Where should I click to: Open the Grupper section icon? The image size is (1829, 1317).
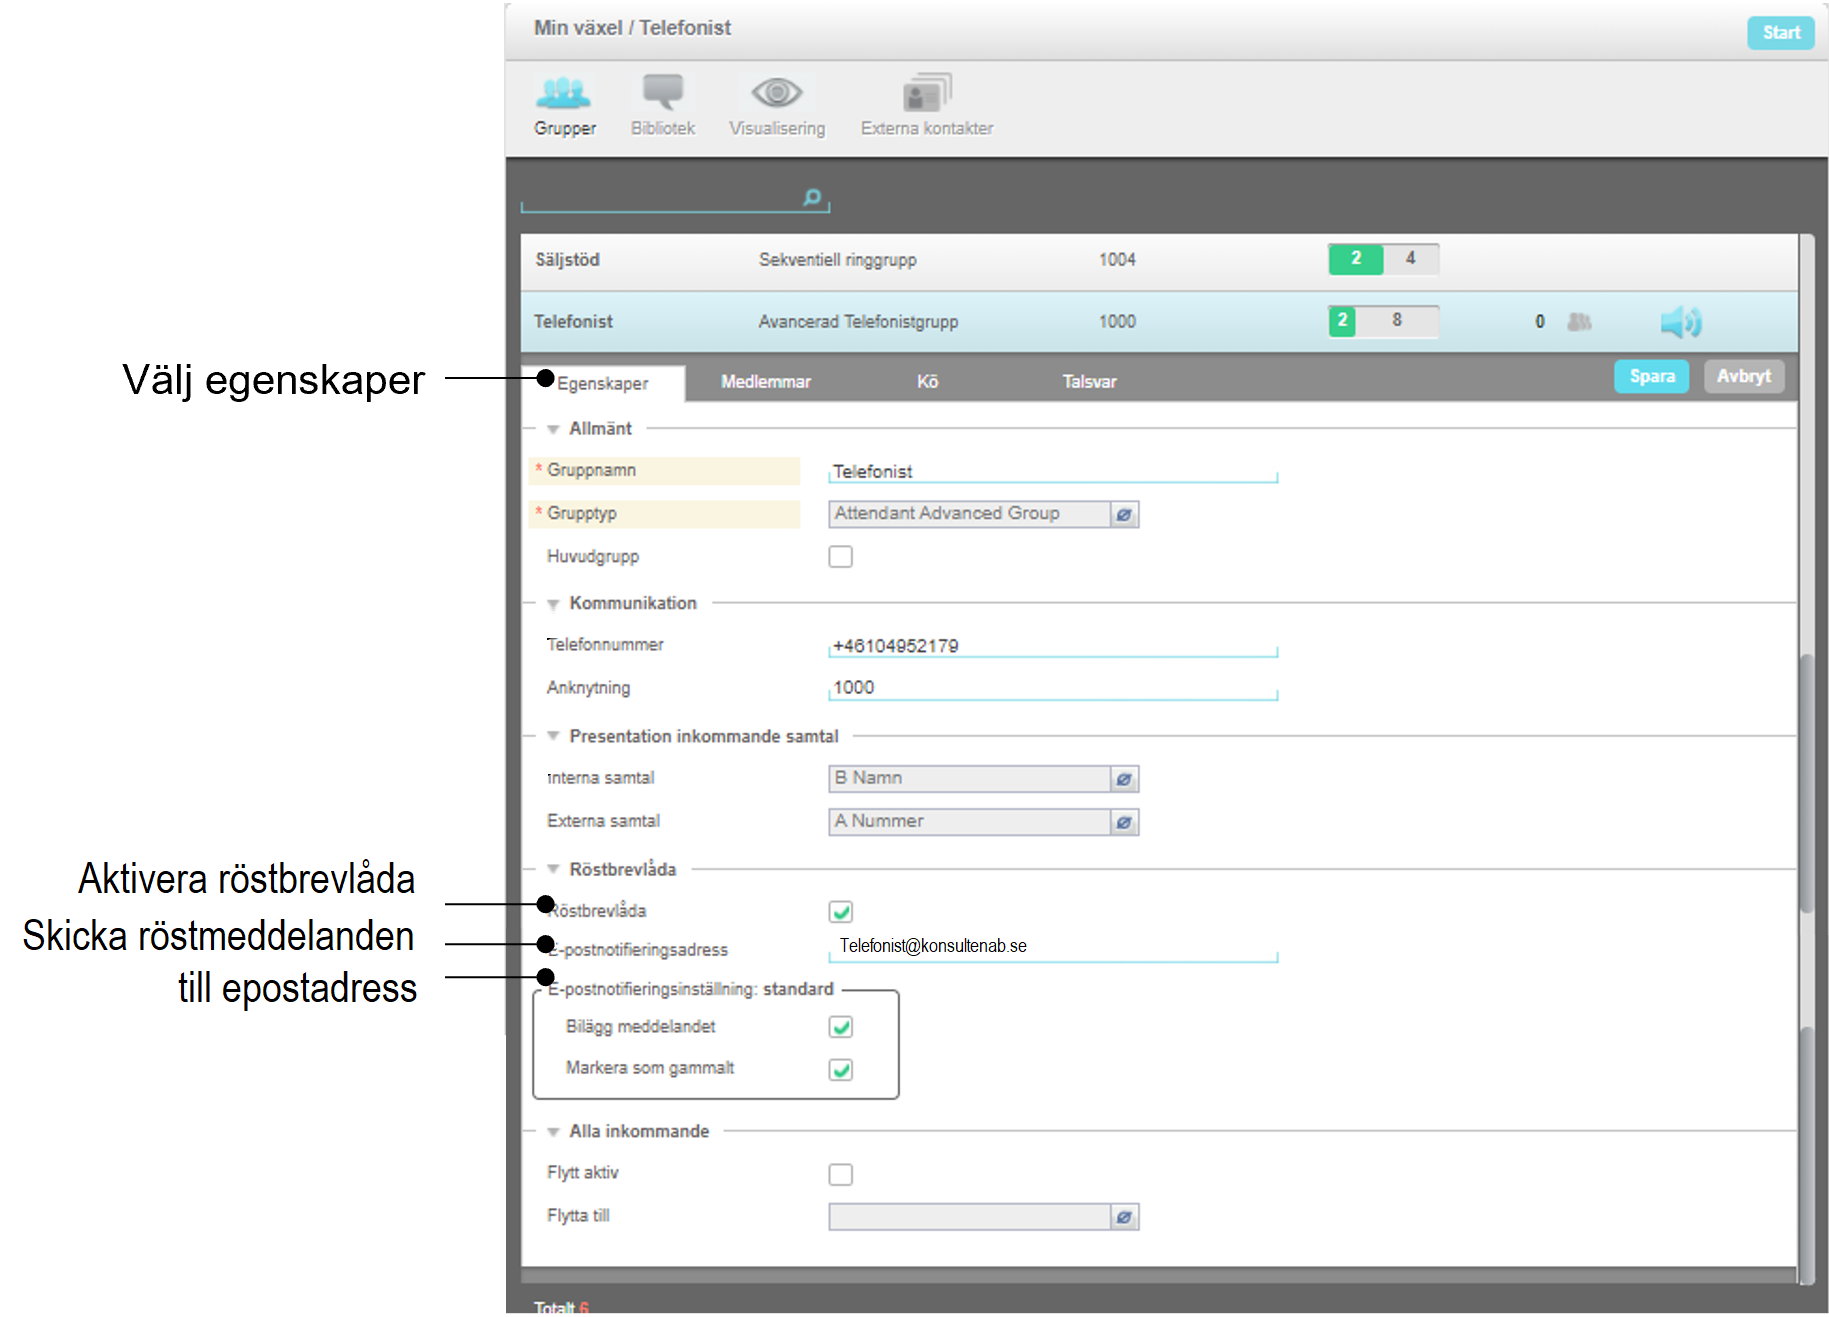564,93
